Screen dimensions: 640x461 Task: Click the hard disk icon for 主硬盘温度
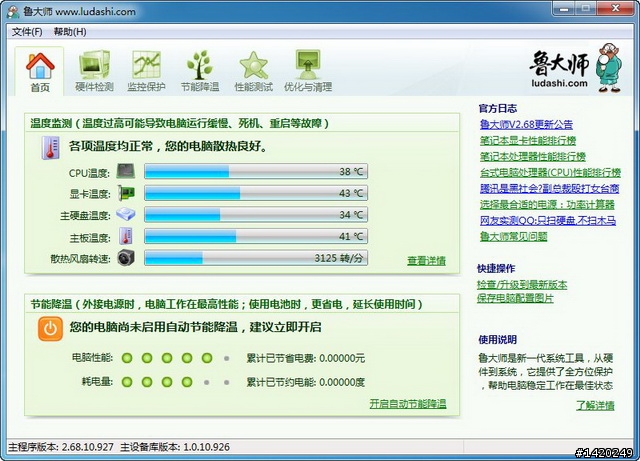click(126, 214)
